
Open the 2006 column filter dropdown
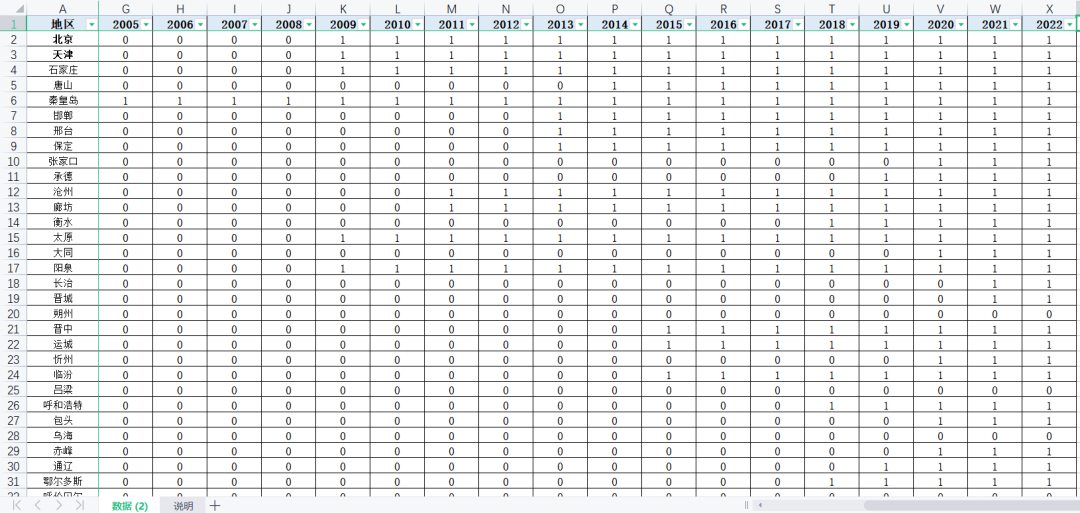[x=200, y=25]
